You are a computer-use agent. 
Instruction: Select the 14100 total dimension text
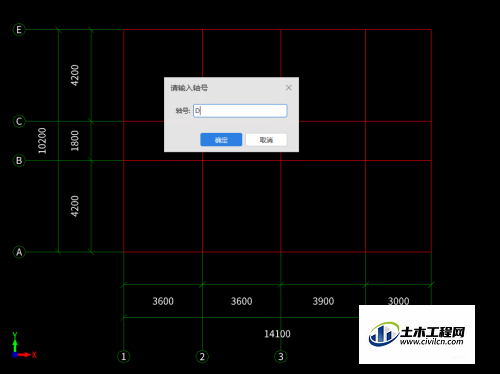pyautogui.click(x=277, y=334)
